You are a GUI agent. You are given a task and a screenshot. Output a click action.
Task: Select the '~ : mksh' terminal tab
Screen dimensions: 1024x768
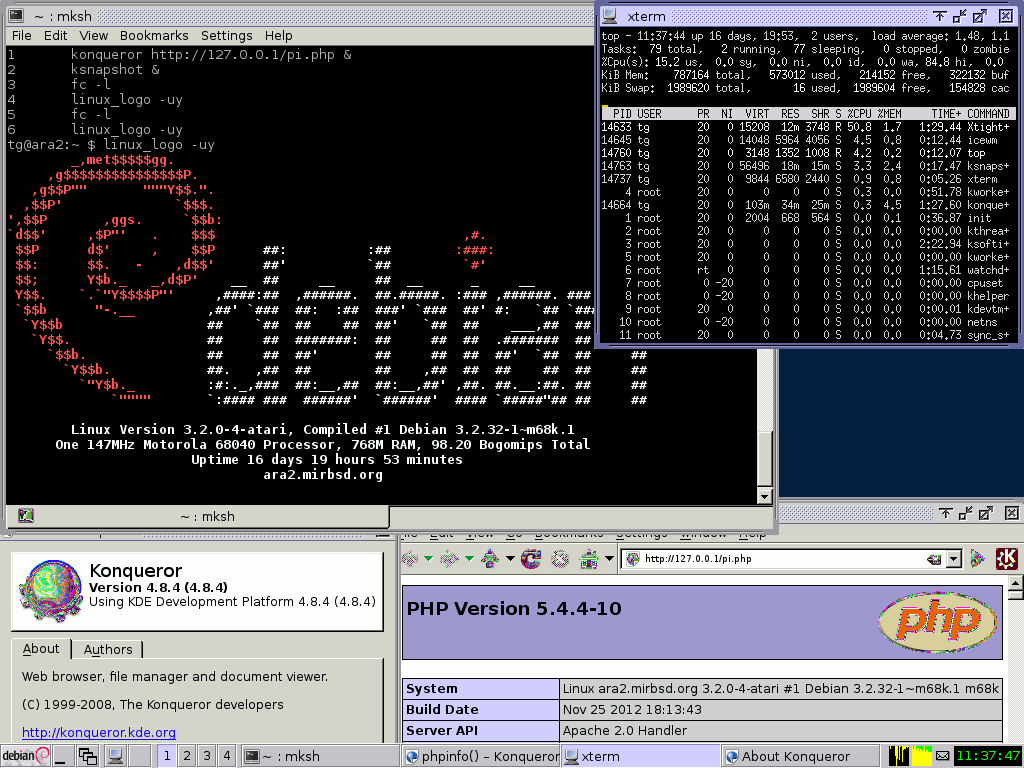click(198, 516)
